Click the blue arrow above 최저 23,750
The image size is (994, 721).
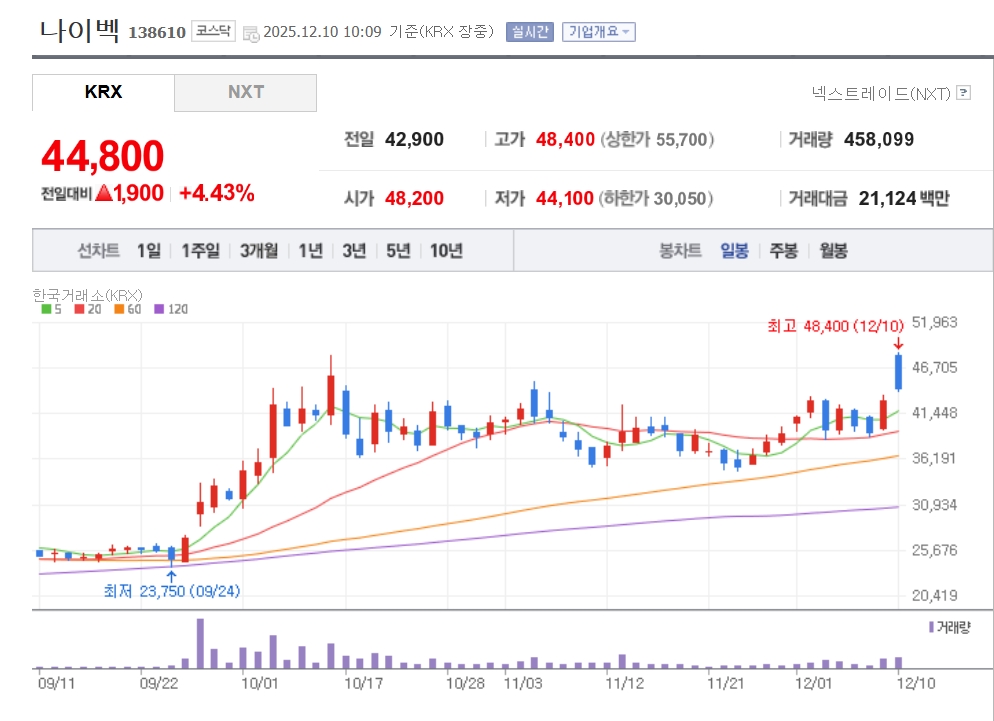pyautogui.click(x=171, y=575)
